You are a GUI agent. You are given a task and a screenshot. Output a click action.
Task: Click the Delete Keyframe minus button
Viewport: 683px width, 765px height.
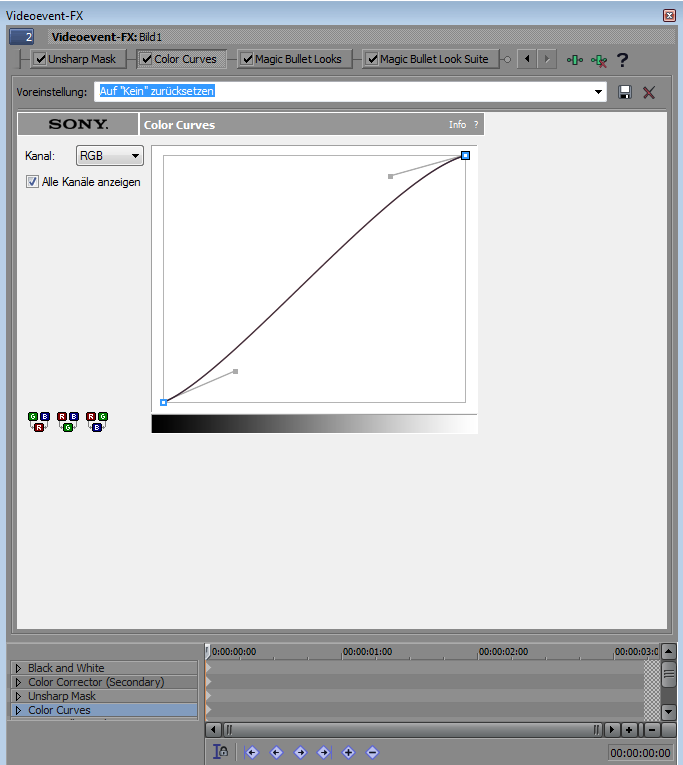click(372, 752)
